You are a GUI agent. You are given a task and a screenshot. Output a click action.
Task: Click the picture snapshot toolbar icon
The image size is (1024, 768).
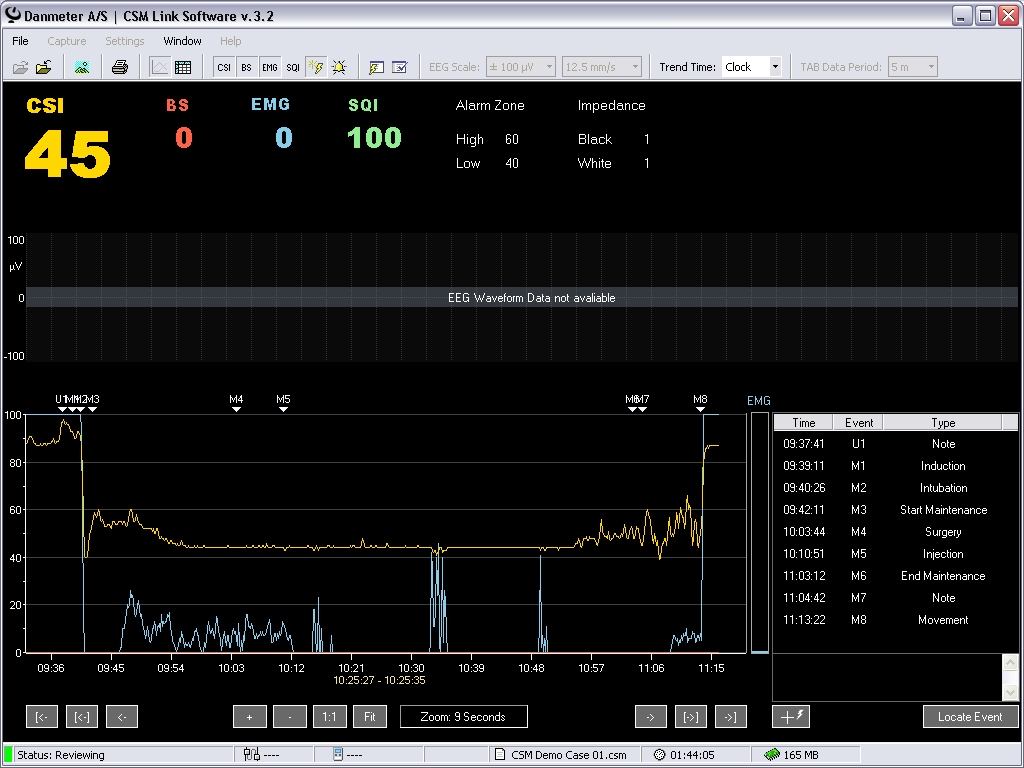81,67
